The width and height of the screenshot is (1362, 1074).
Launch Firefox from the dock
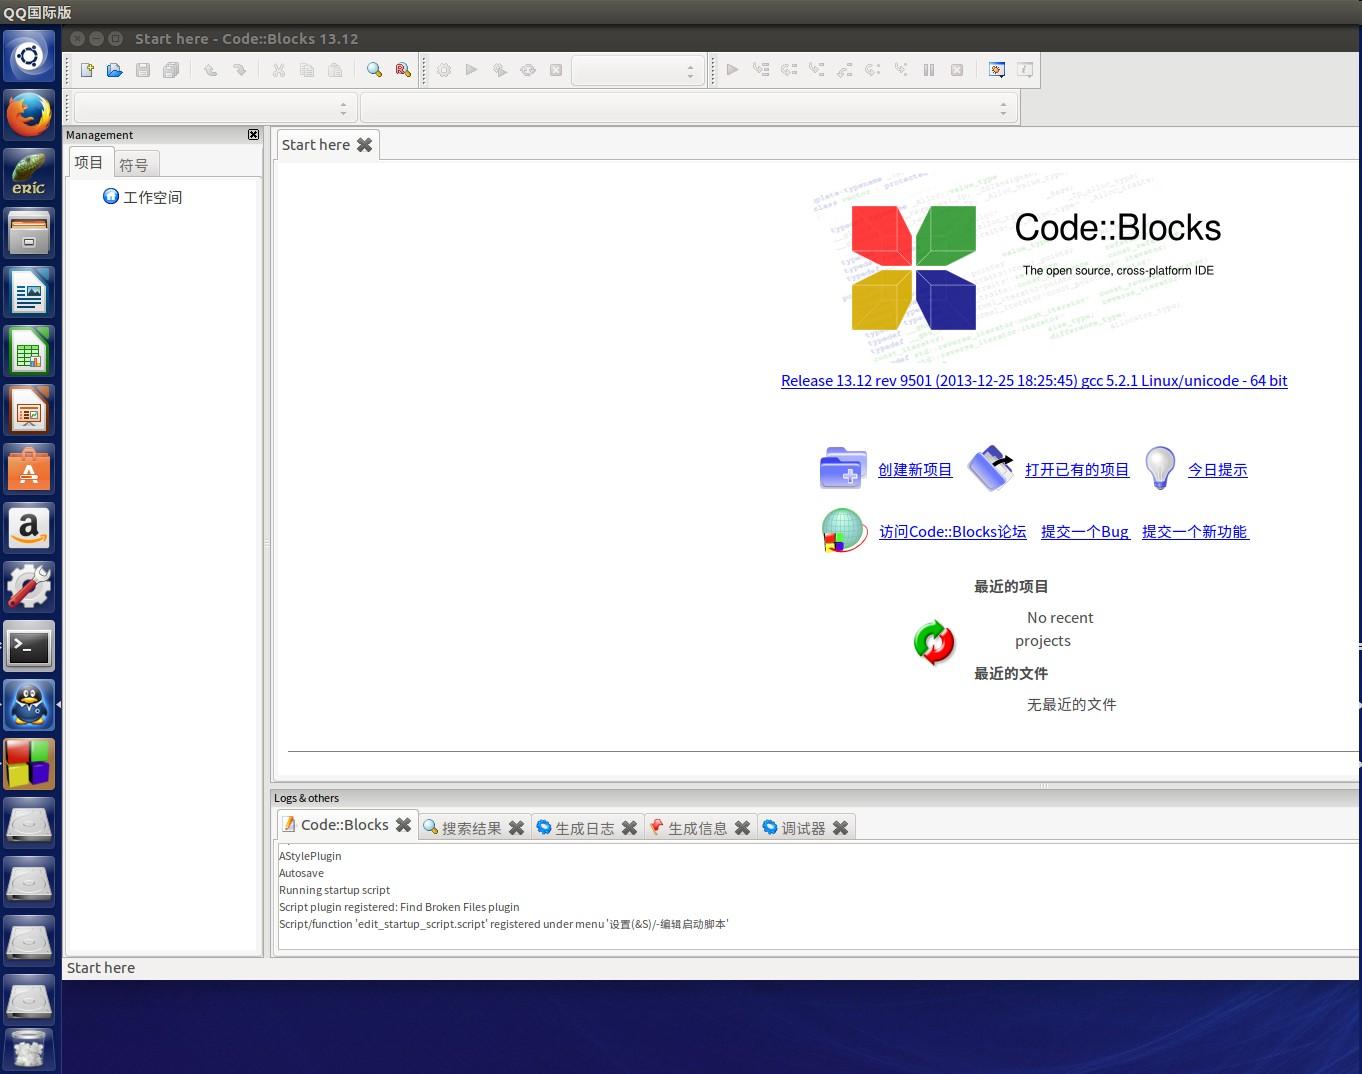tap(29, 115)
